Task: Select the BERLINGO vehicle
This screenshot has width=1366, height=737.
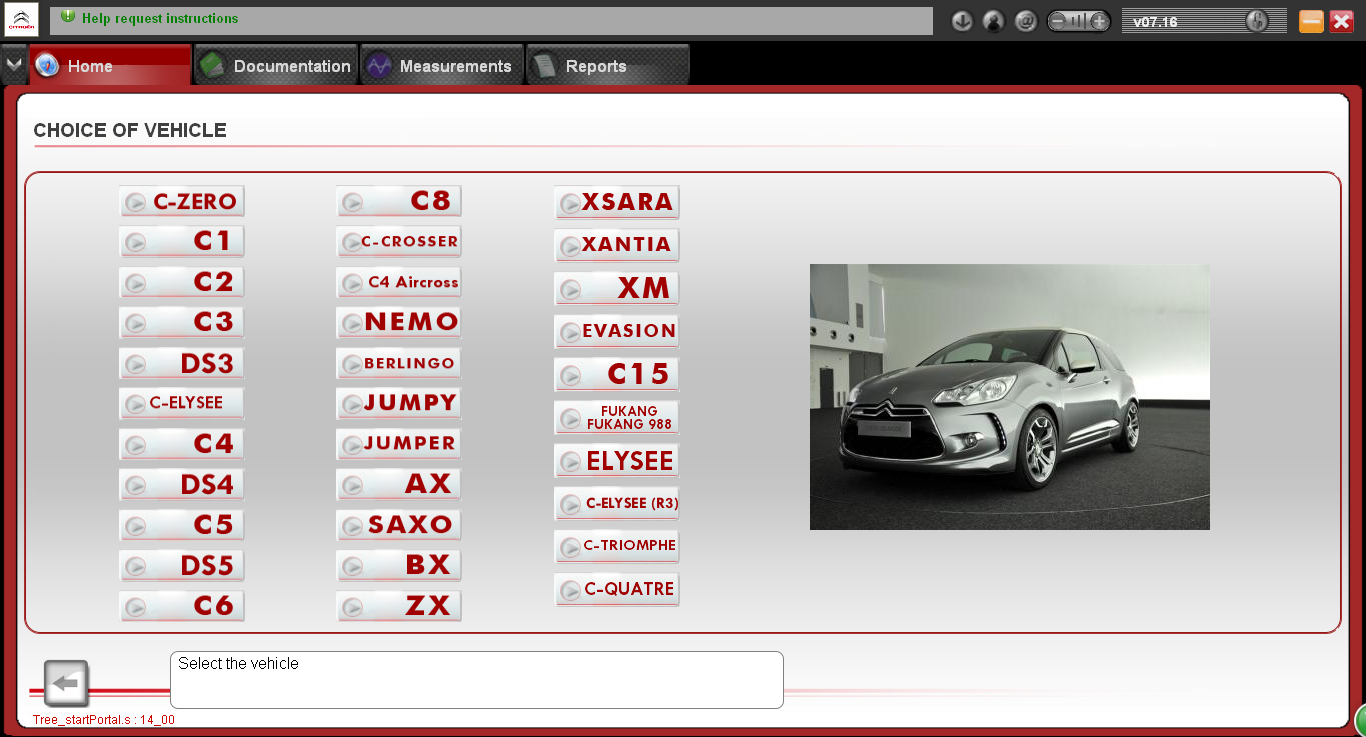Action: pyautogui.click(x=399, y=364)
